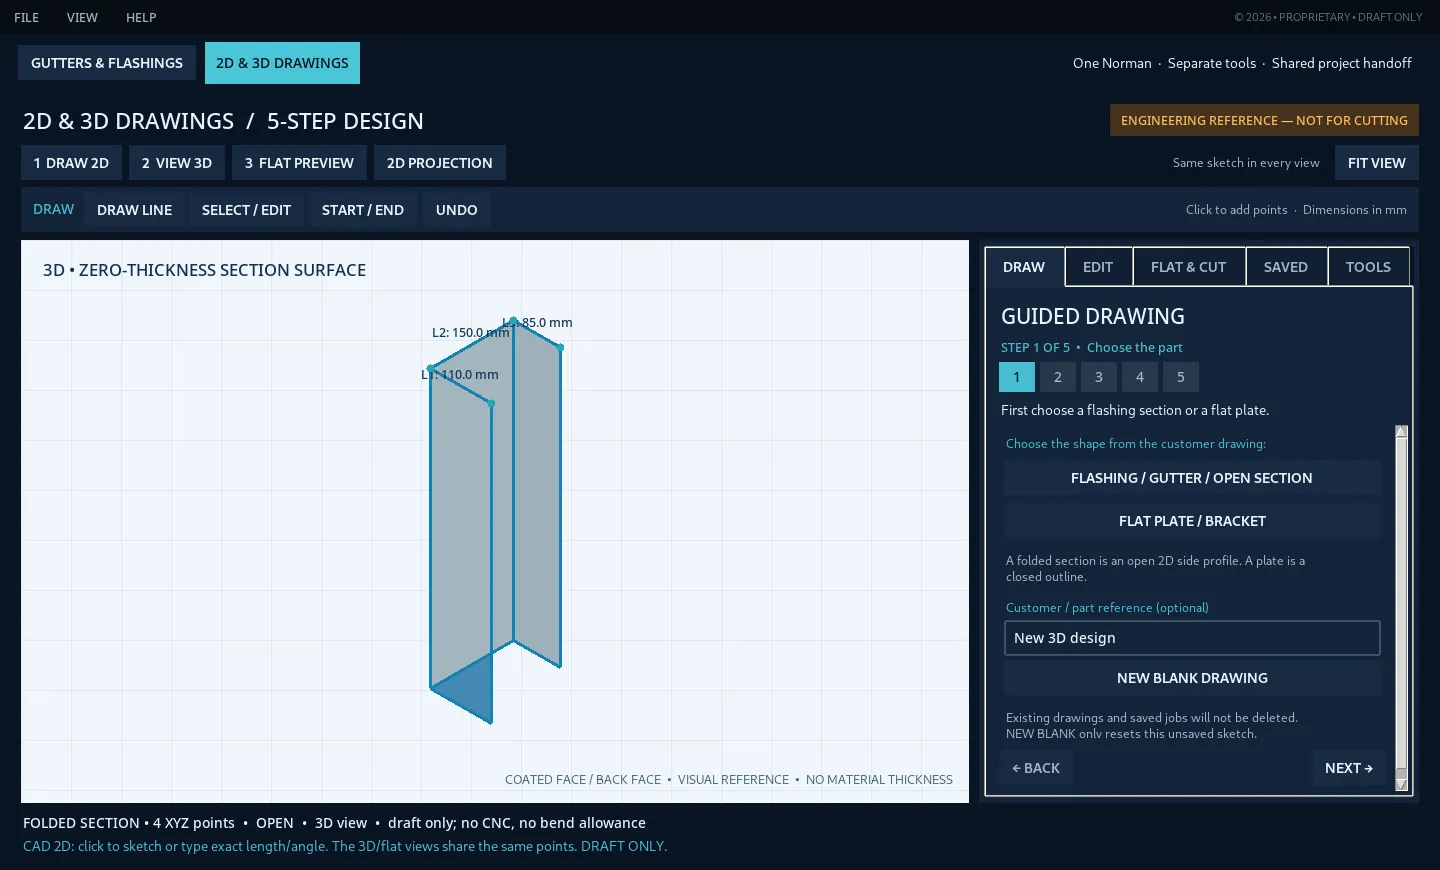Viewport: 1440px width, 870px height.
Task: Switch to the EDIT panel tab
Action: coord(1098,267)
